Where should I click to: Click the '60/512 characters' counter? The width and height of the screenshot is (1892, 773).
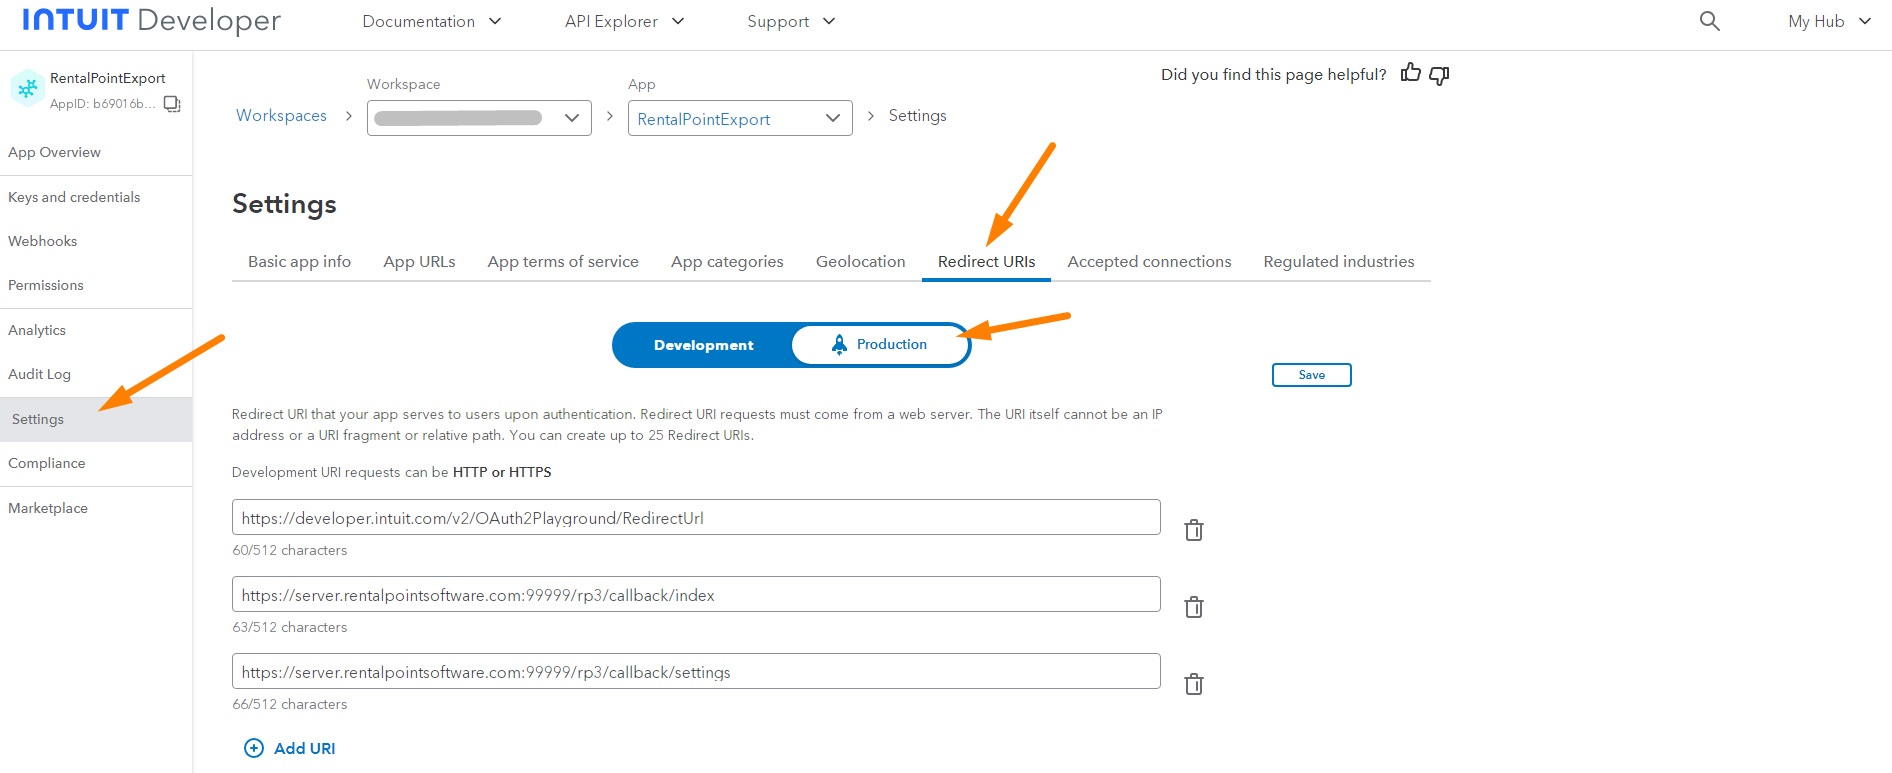290,550
